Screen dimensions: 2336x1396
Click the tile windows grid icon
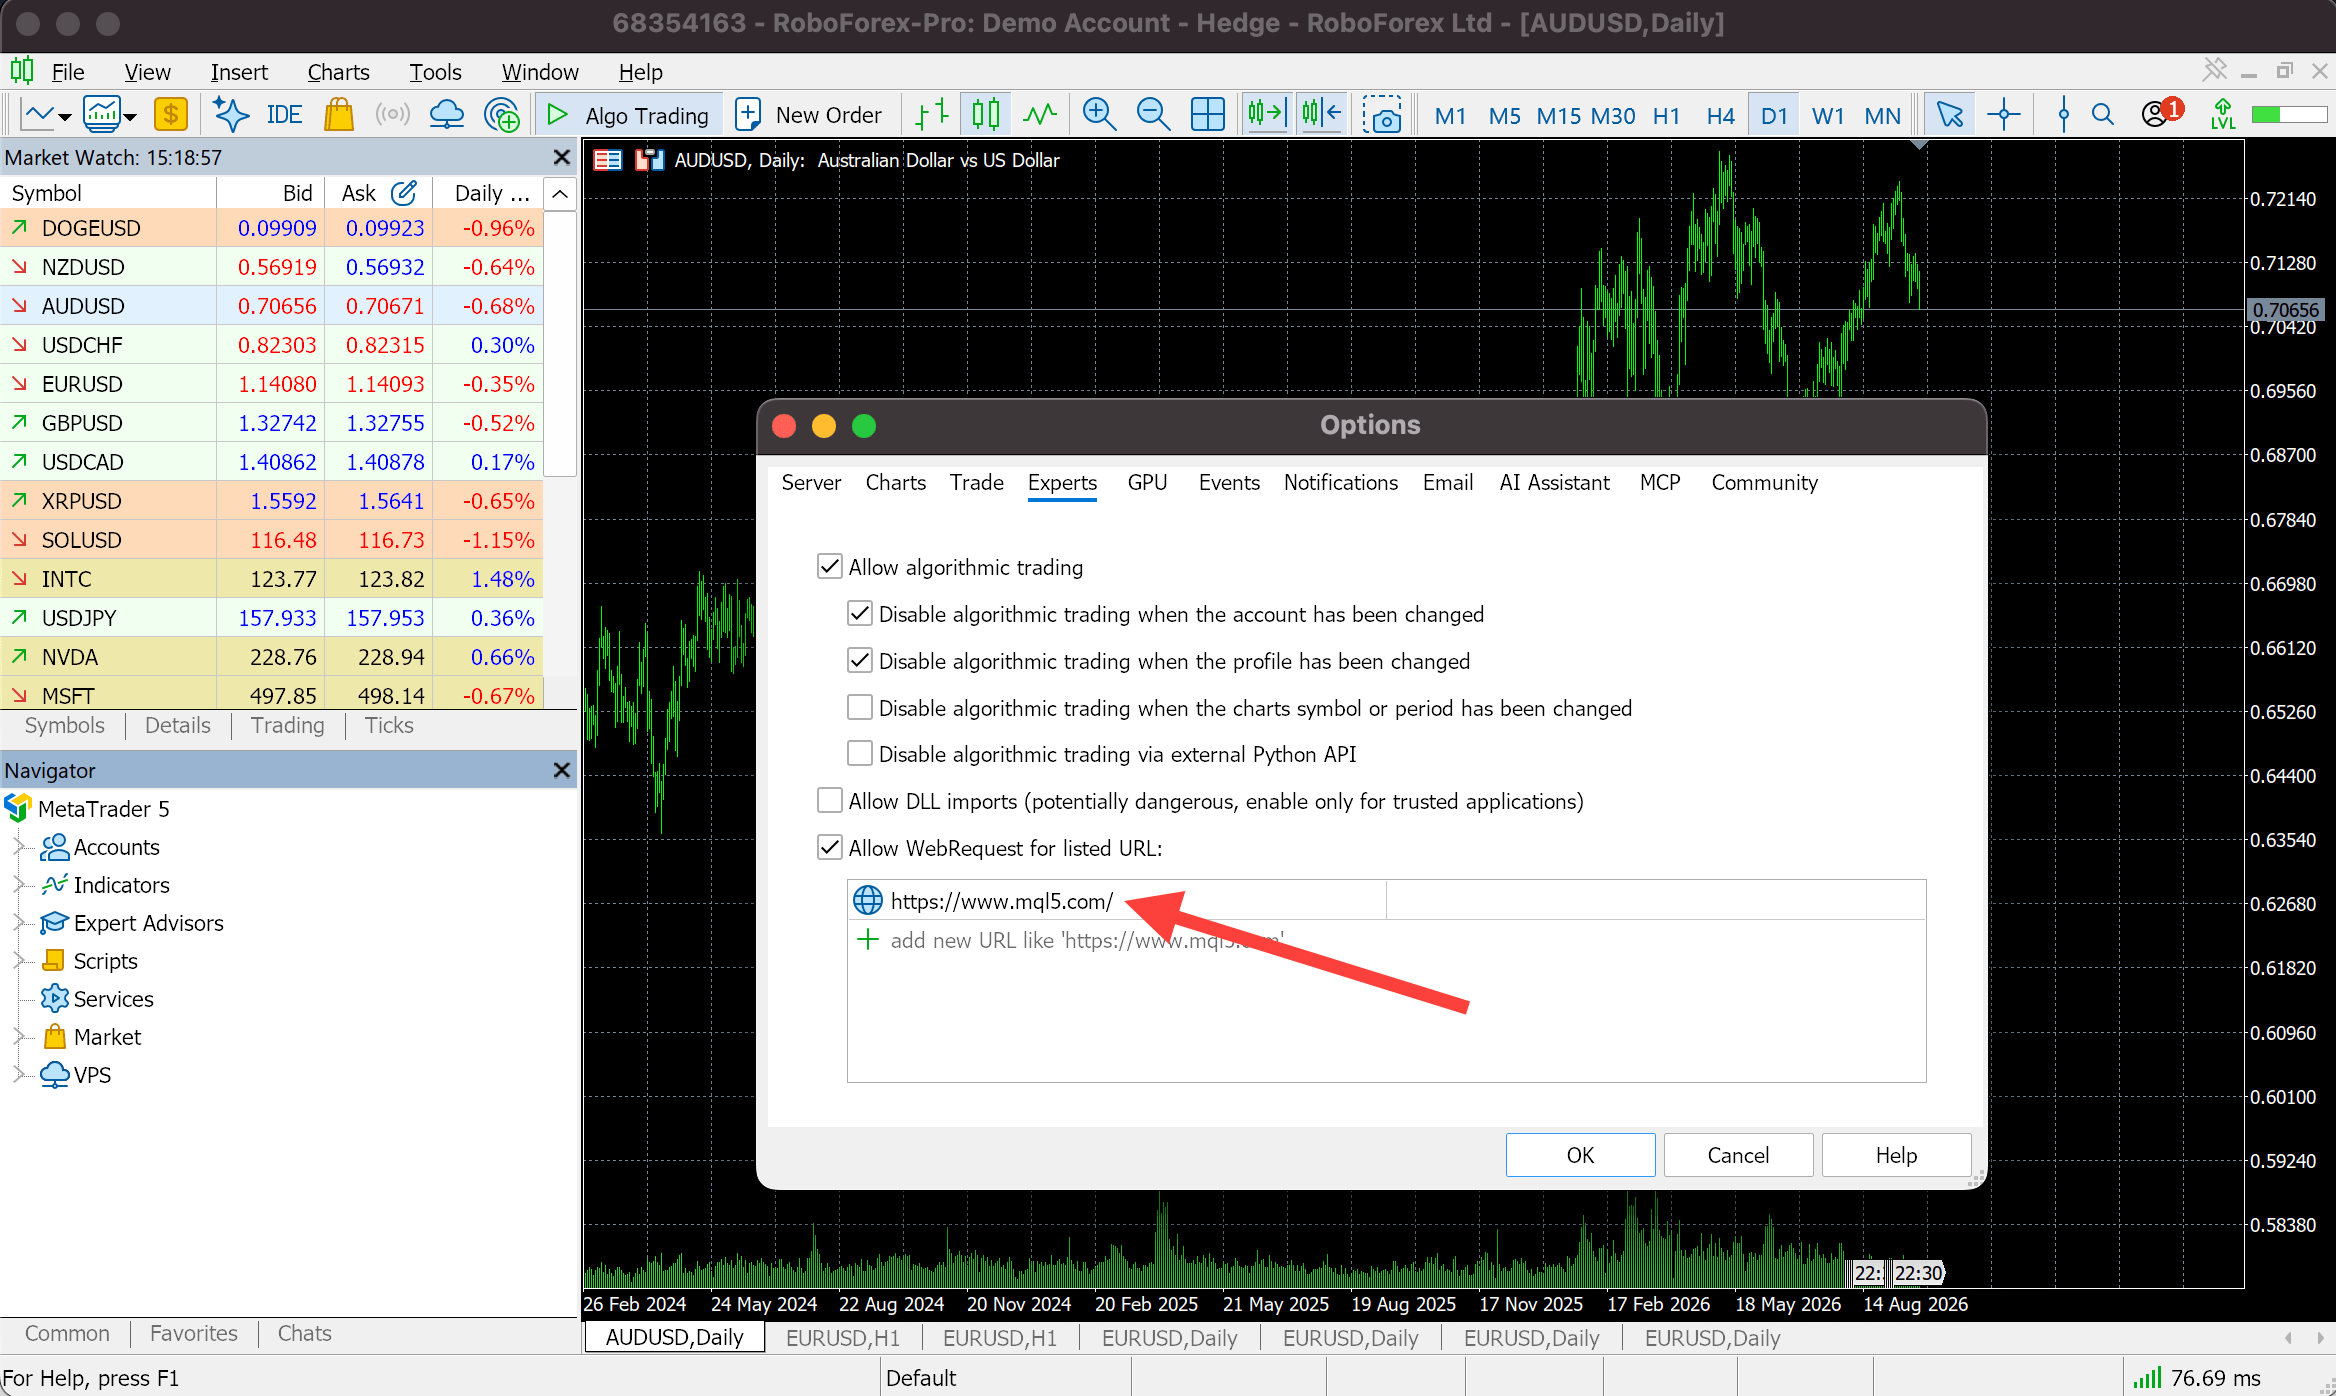[1207, 115]
